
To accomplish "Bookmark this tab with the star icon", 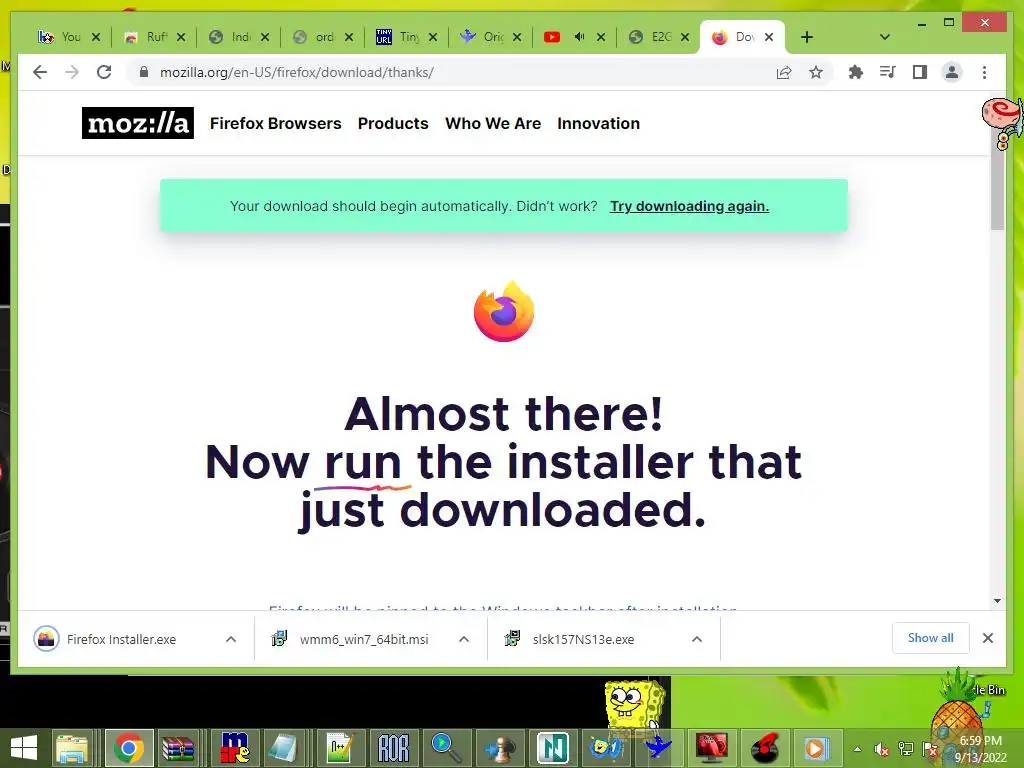I will [816, 72].
